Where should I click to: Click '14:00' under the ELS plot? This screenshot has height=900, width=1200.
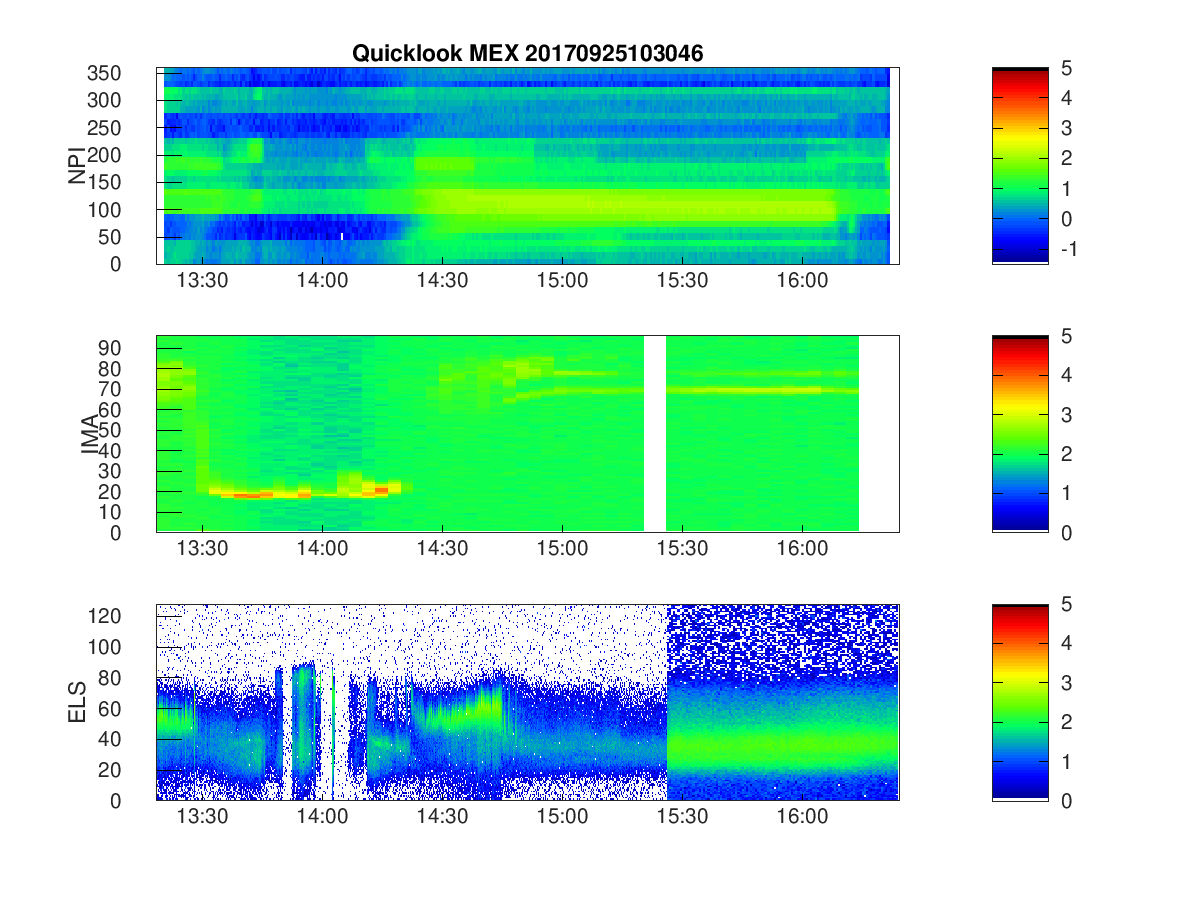coord(322,817)
